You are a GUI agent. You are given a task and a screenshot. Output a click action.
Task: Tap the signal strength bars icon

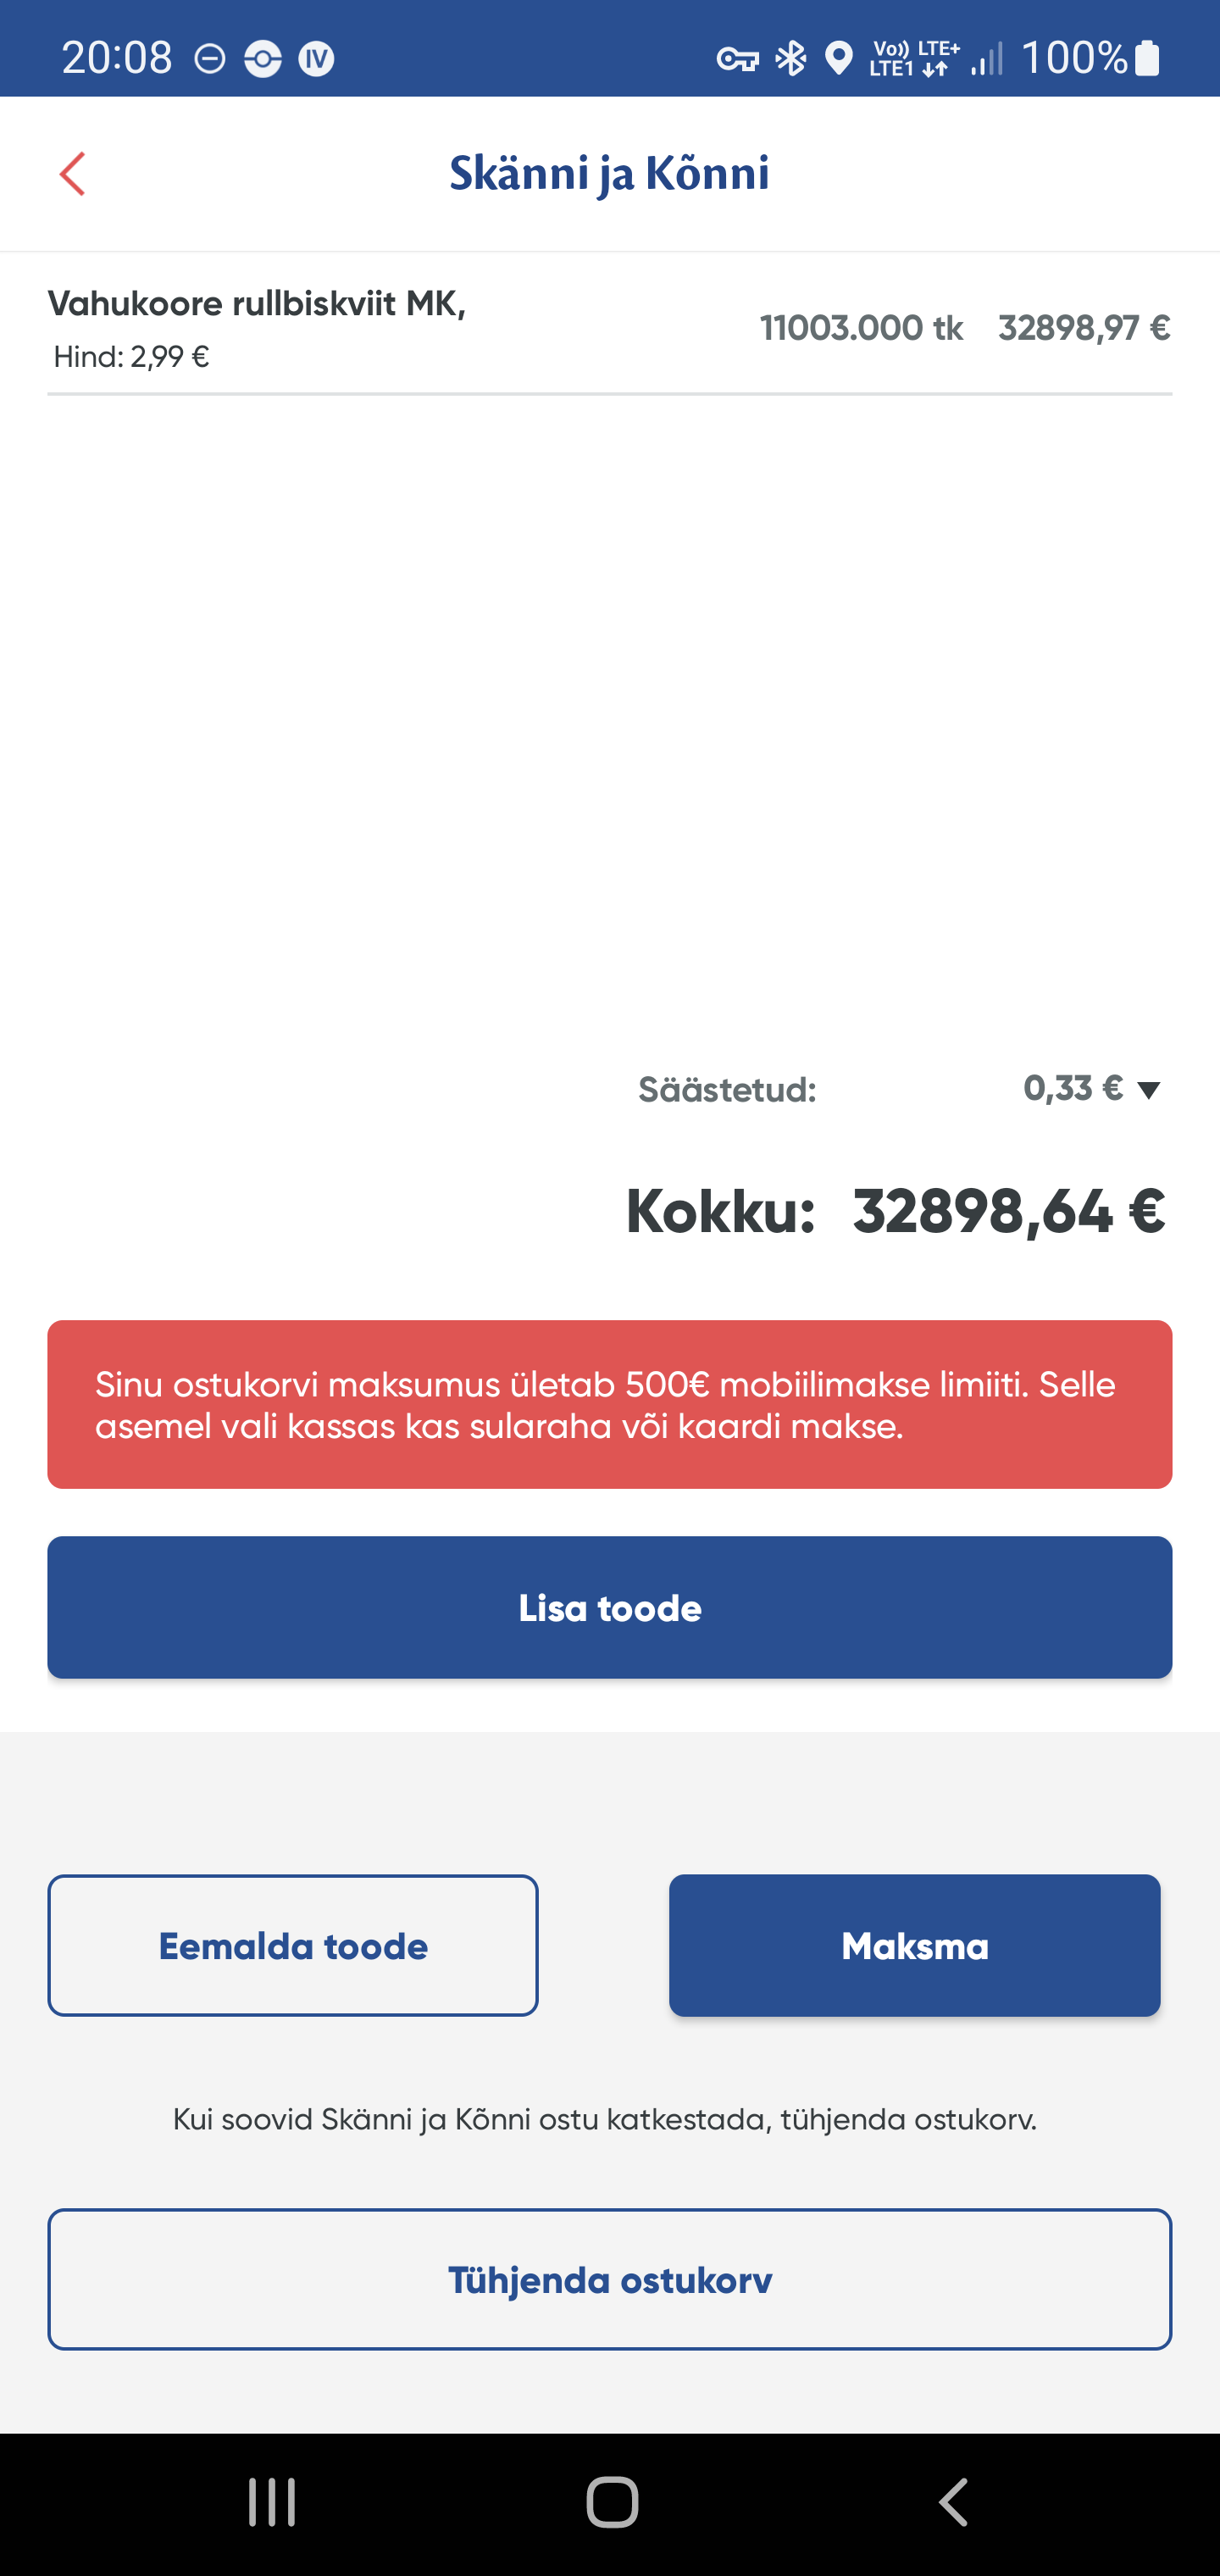tap(987, 59)
